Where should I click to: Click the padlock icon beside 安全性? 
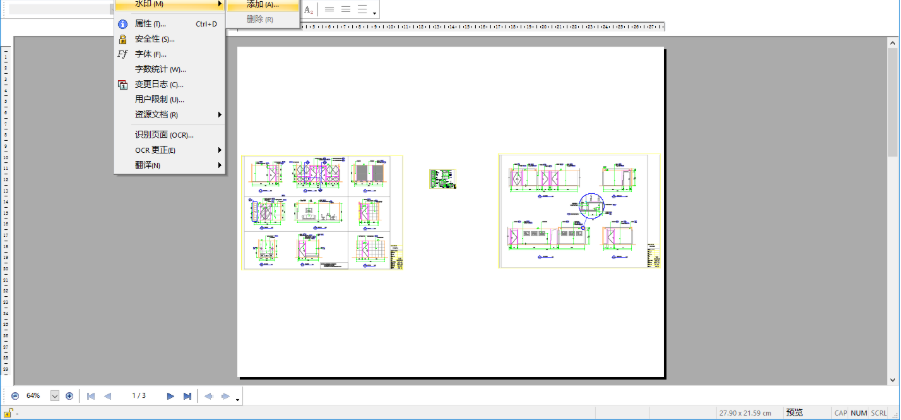pos(122,39)
